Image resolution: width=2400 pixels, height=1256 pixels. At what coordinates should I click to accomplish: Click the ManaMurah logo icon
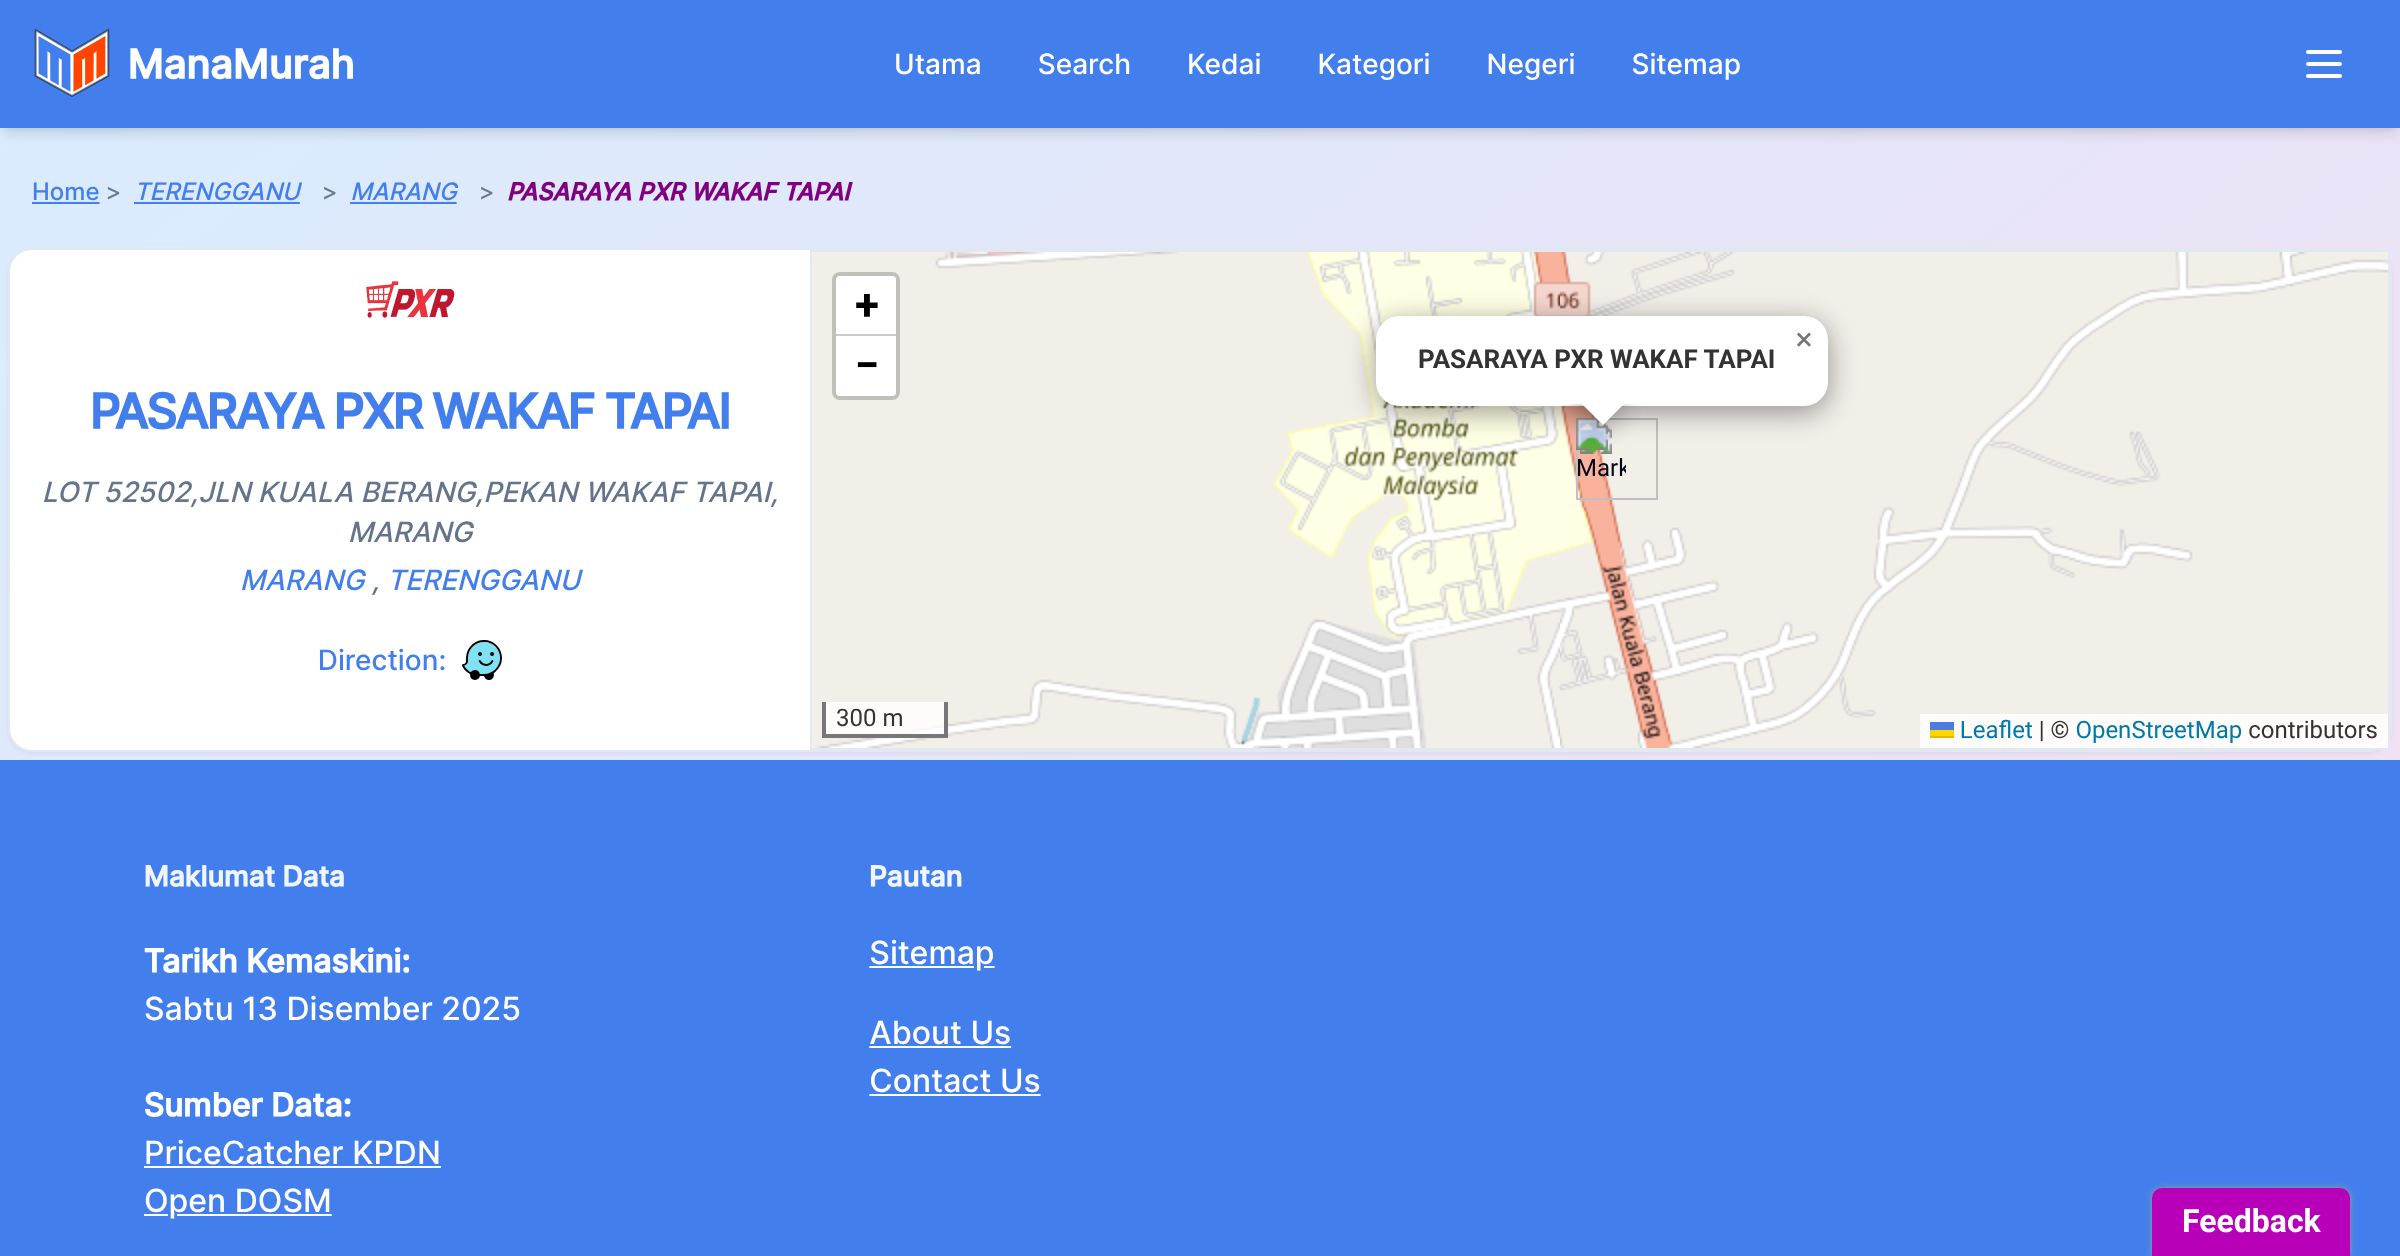click(71, 63)
